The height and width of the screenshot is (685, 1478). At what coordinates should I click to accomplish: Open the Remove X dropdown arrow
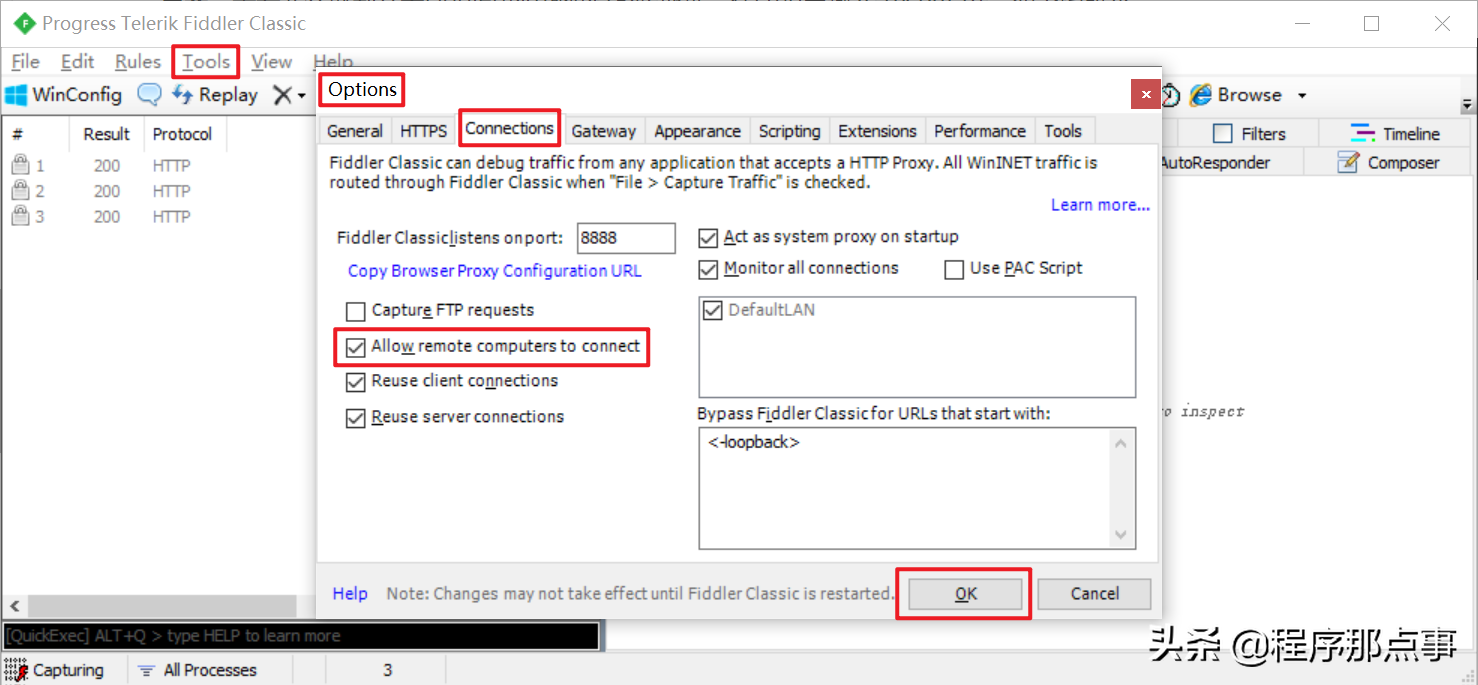pos(301,97)
